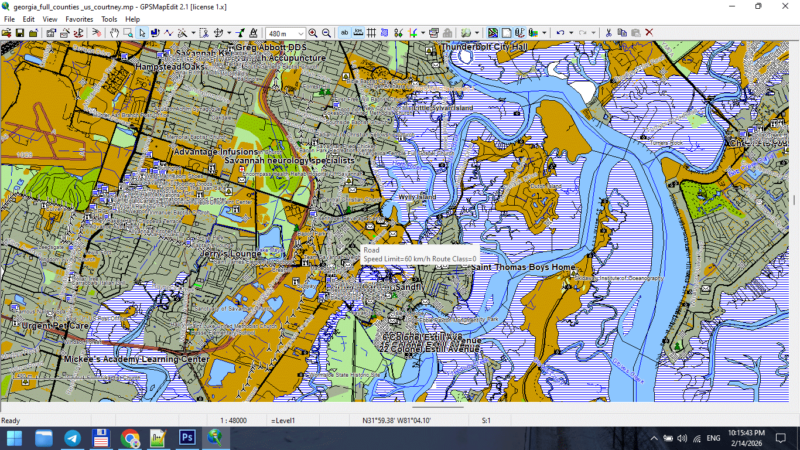800x450 pixels.
Task: Click the red eraser-like toolbar icon
Action: coord(96,33)
